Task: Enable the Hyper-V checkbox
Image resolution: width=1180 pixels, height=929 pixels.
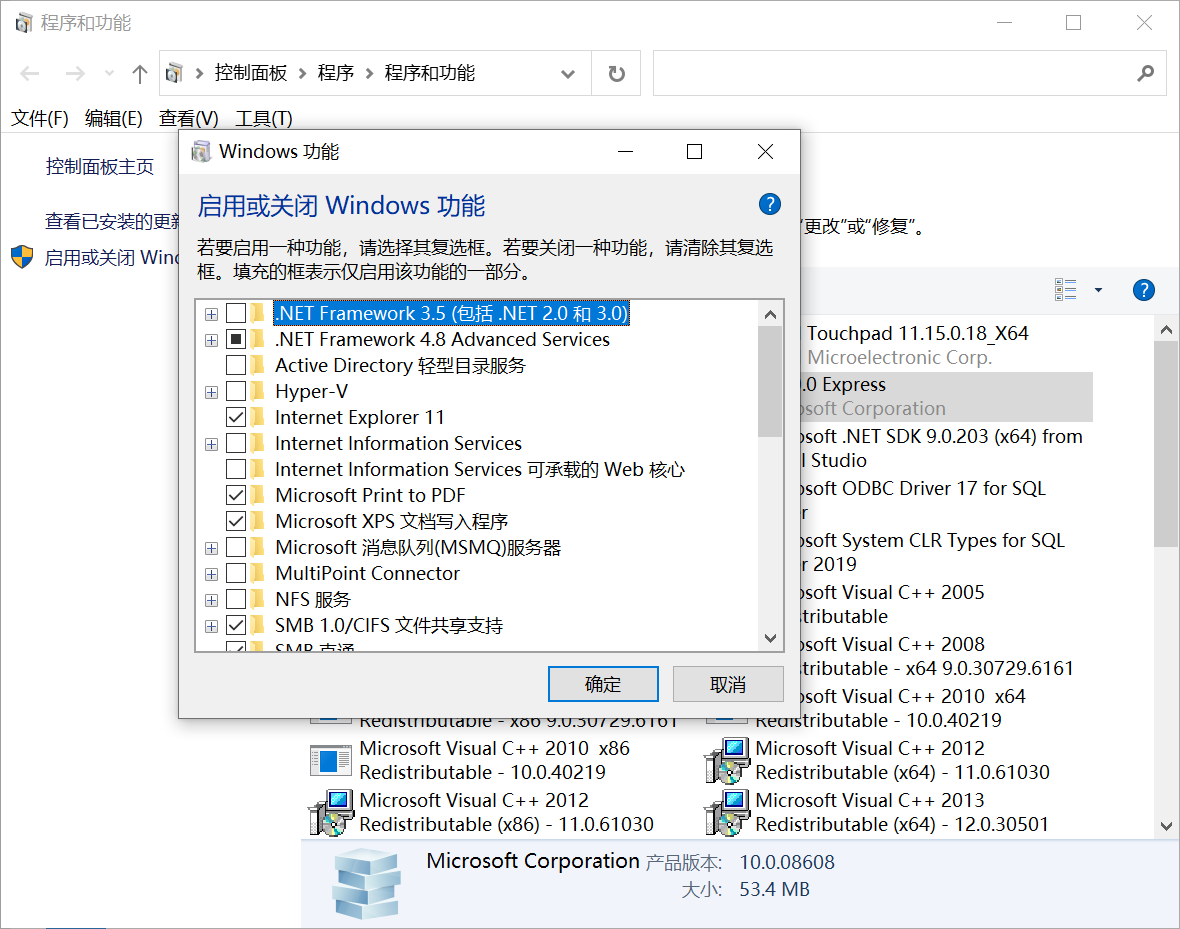Action: [x=236, y=391]
